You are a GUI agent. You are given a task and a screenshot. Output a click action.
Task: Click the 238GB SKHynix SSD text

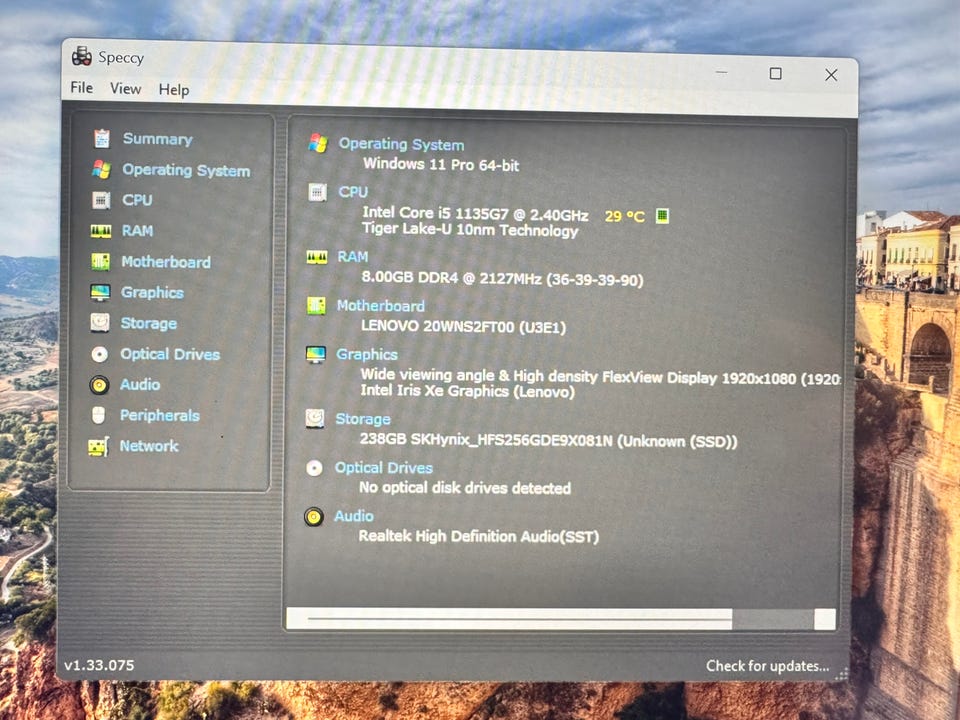click(549, 440)
